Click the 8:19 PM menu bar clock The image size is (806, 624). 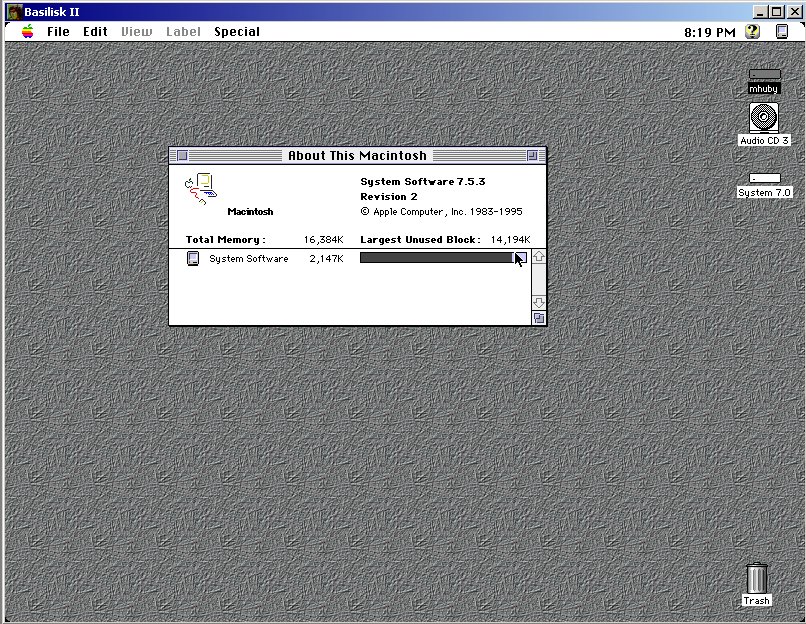[x=709, y=32]
